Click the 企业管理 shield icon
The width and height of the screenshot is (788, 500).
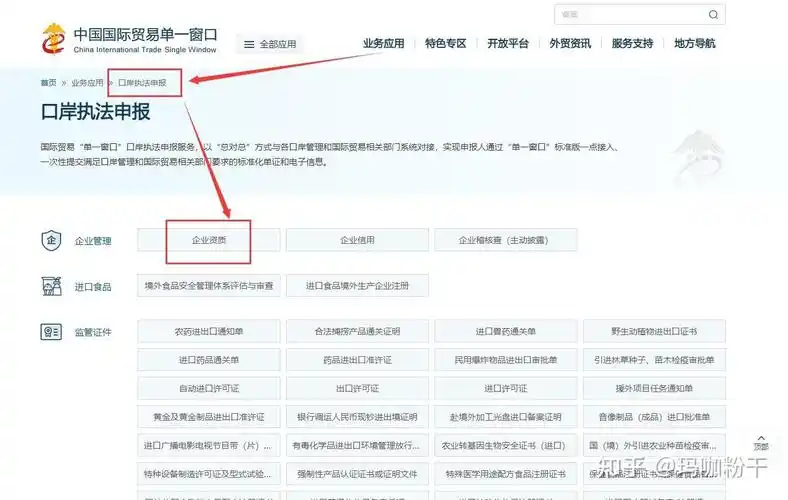point(51,241)
